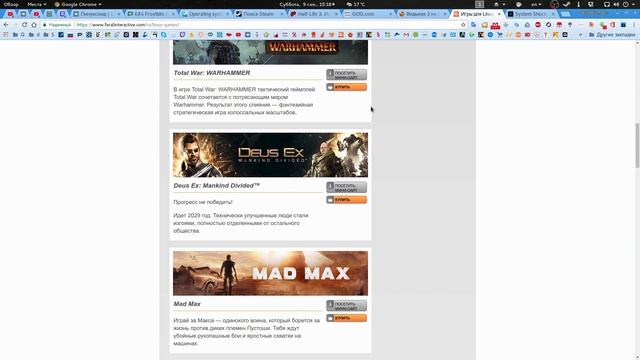640x360 pixels.
Task: Switch to the System Shock tab
Action: pyautogui.click(x=530, y=14)
